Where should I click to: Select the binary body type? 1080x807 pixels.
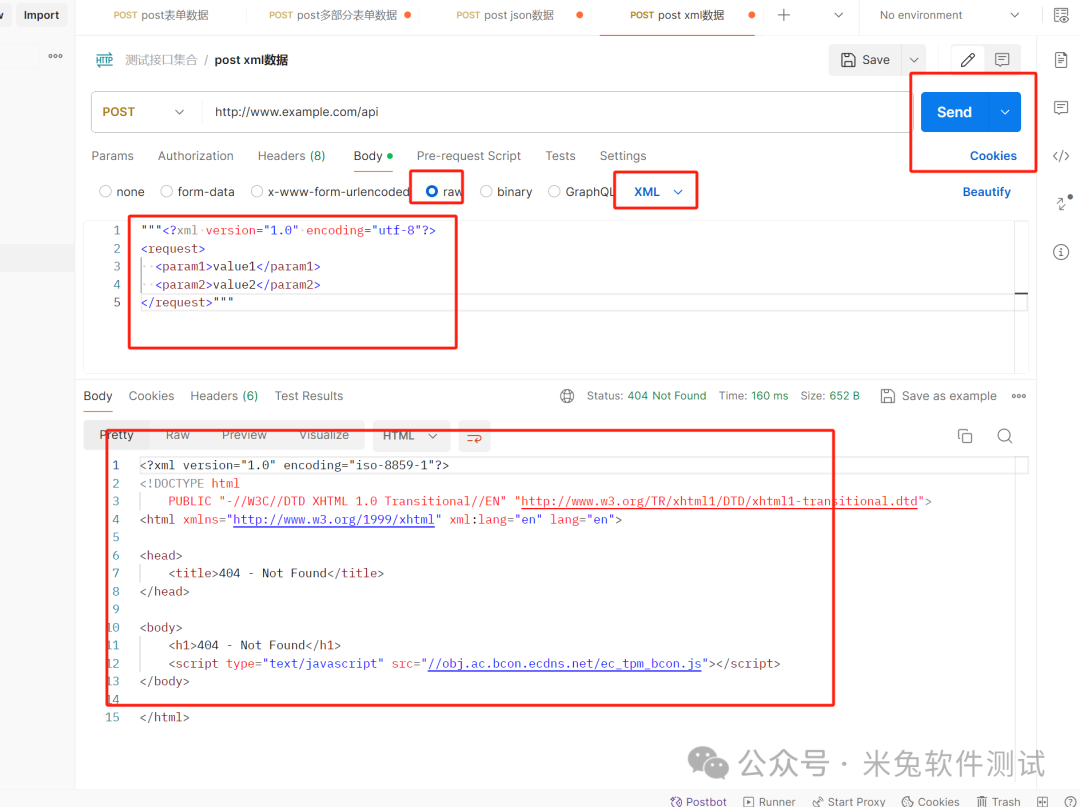pos(486,191)
